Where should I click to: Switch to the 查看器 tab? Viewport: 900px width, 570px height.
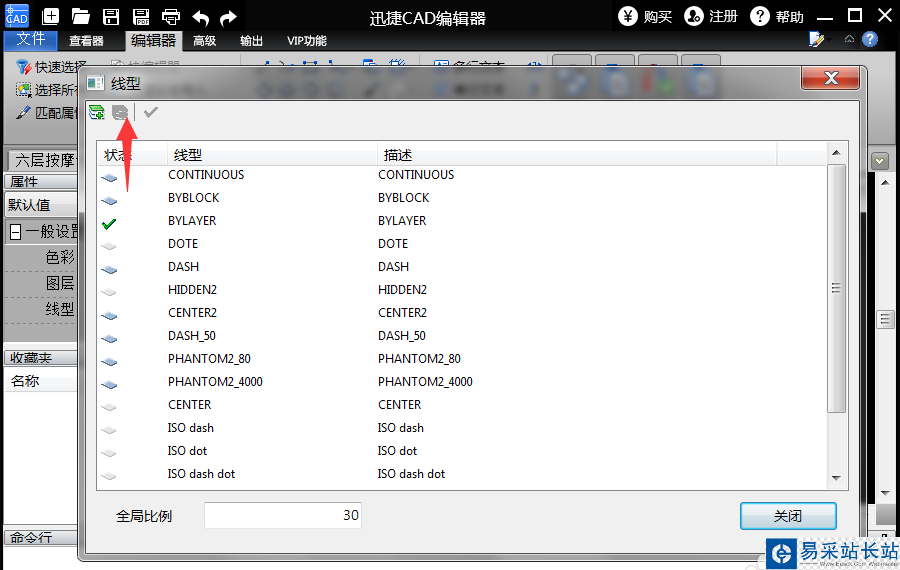86,41
